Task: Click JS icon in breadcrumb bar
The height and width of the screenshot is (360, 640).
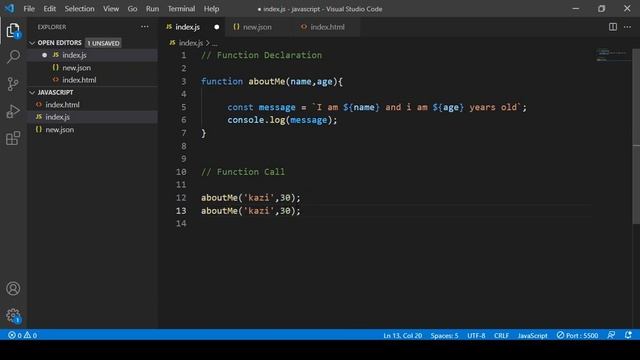Action: (172, 42)
